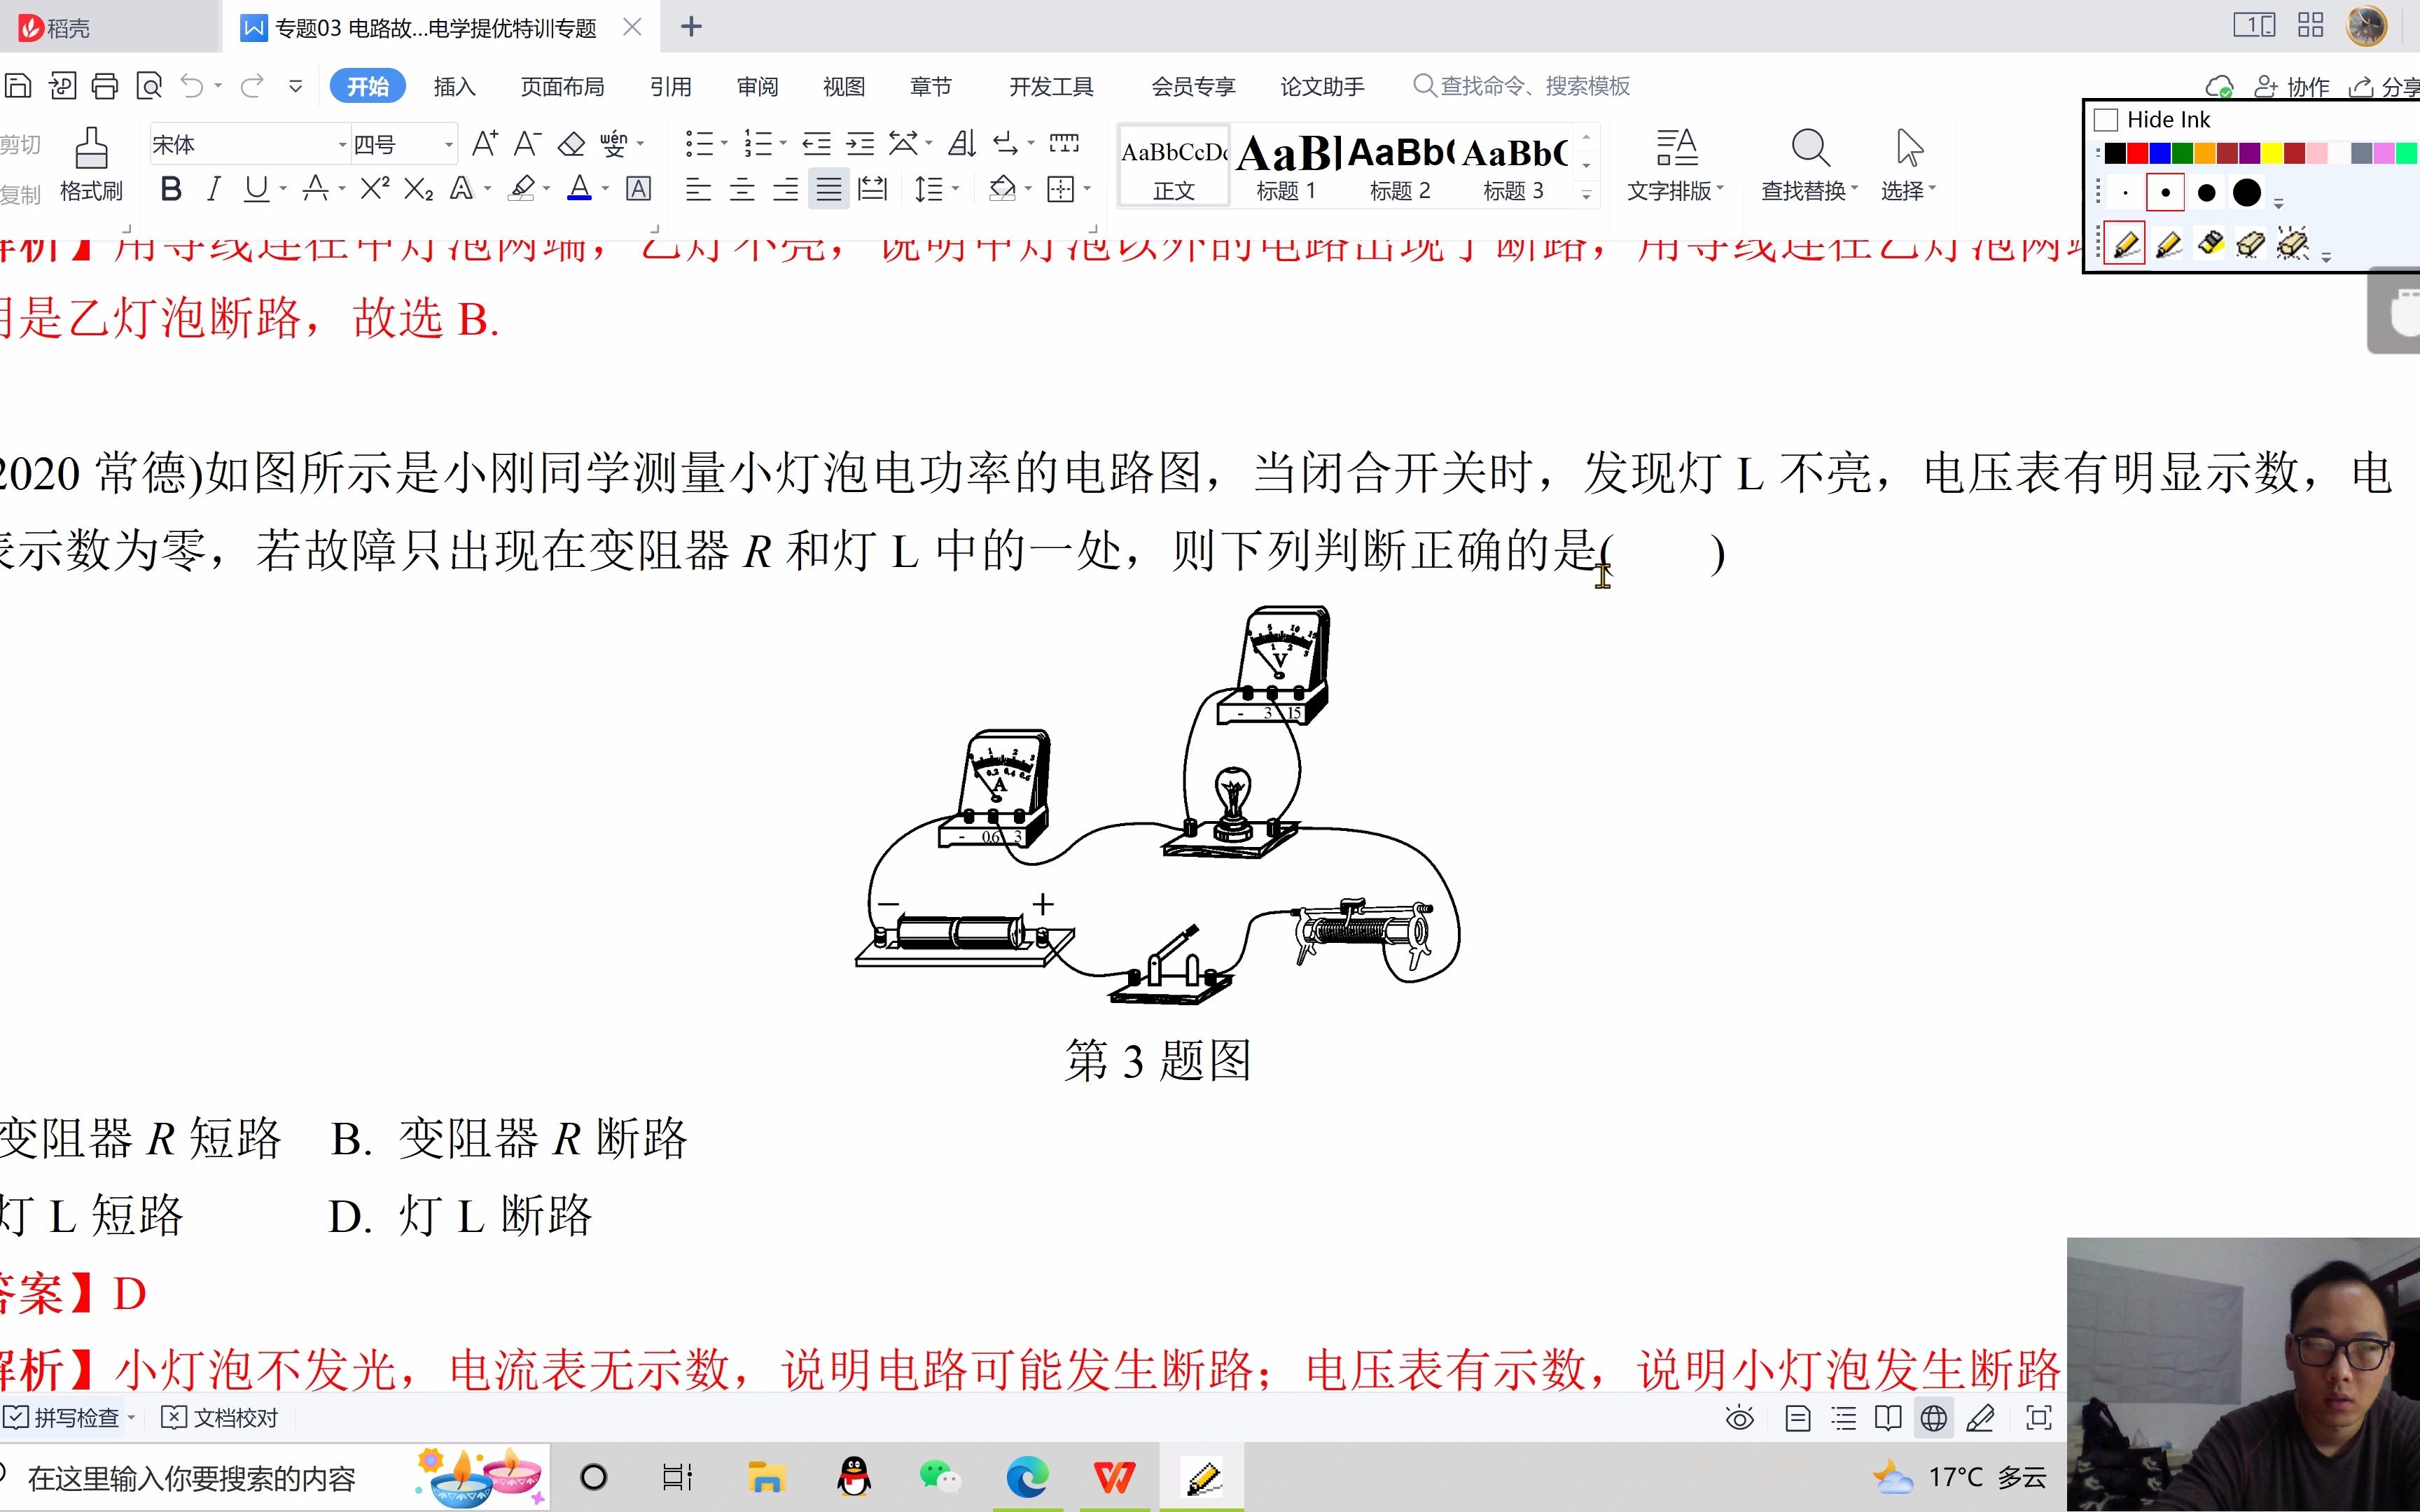The width and height of the screenshot is (2420, 1512).
Task: Click the 文档校对 (Proofread) button
Action: 220,1418
